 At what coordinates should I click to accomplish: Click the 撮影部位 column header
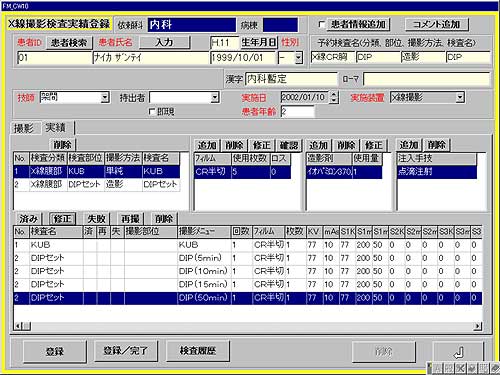[x=151, y=231]
